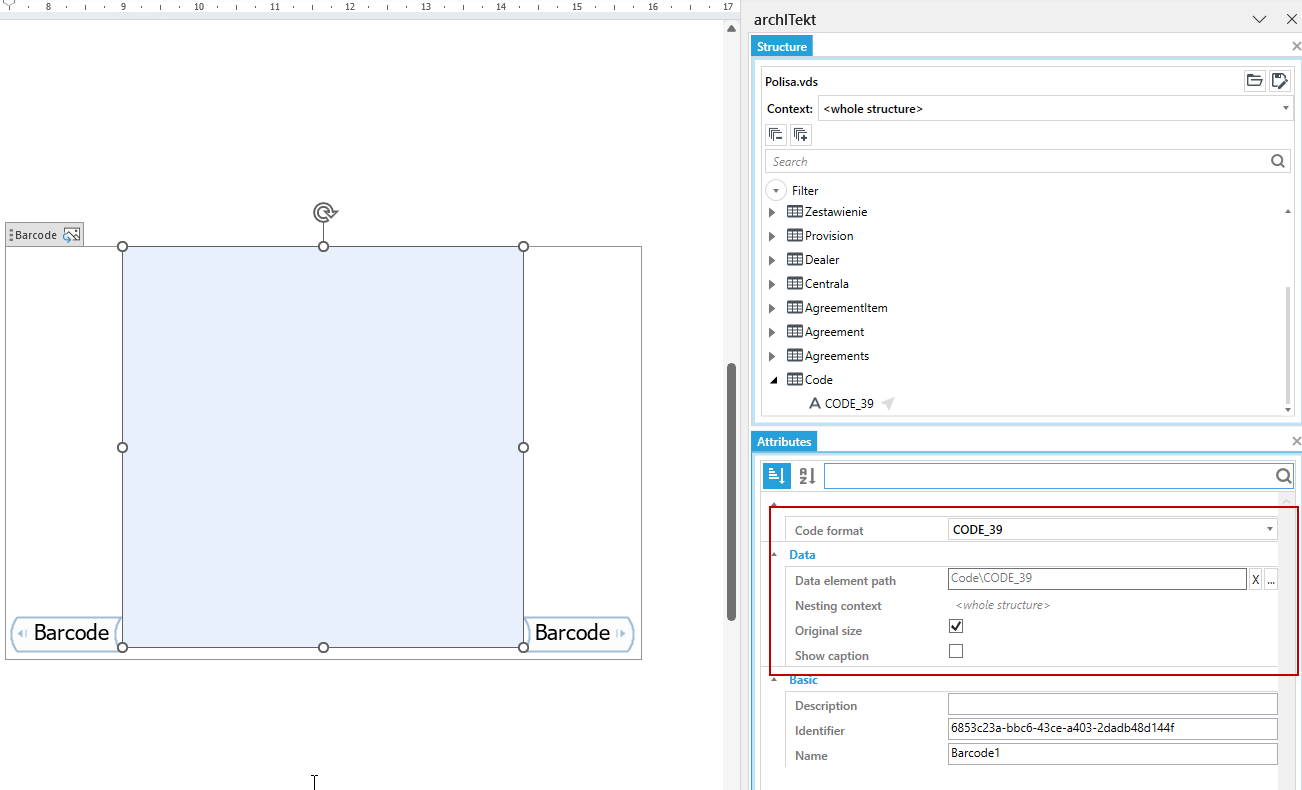Expand the Provision tree node

(772, 236)
